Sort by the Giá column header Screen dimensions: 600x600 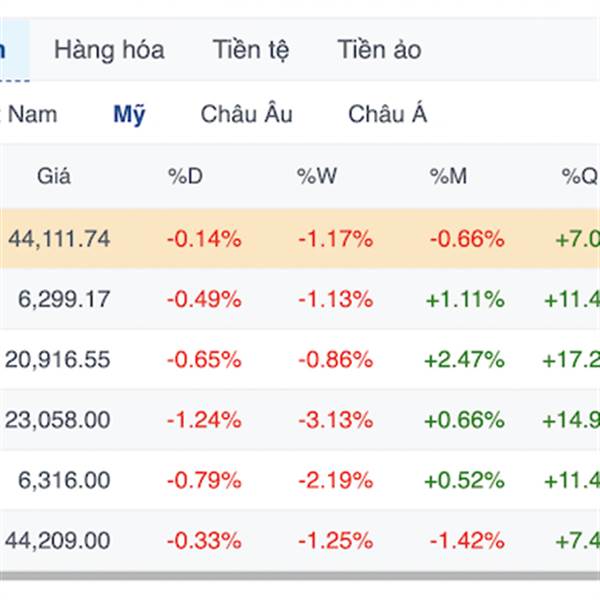pos(54,176)
